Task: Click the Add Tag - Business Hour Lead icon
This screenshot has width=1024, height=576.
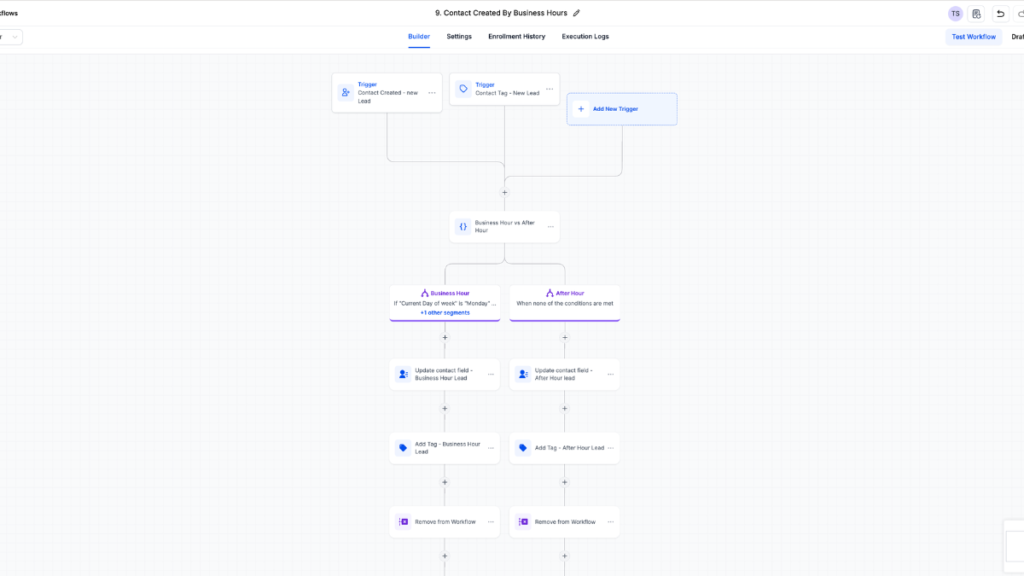Action: (x=403, y=448)
